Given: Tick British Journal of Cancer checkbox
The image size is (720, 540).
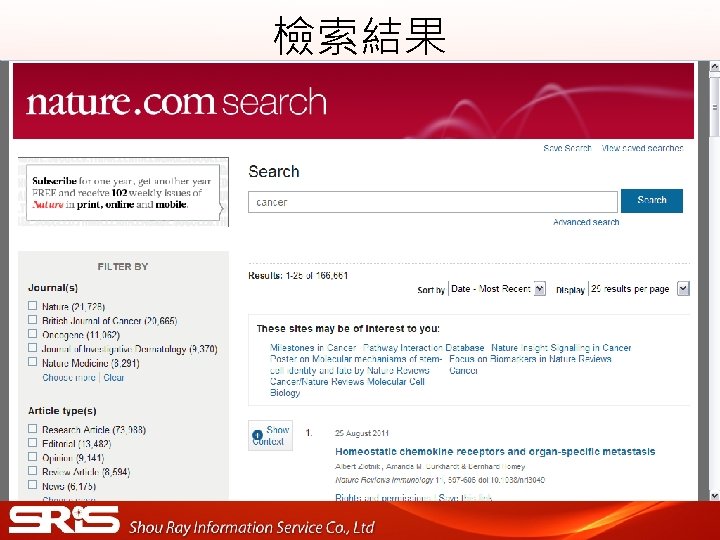Looking at the screenshot, I should tap(33, 320).
